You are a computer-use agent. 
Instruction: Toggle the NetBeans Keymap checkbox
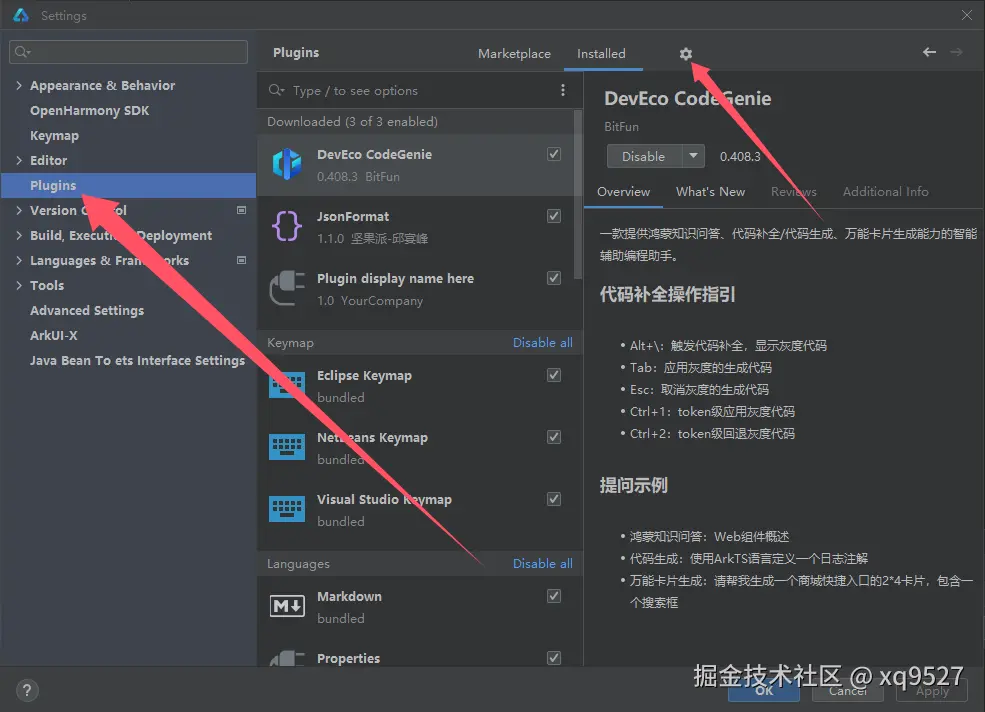554,437
